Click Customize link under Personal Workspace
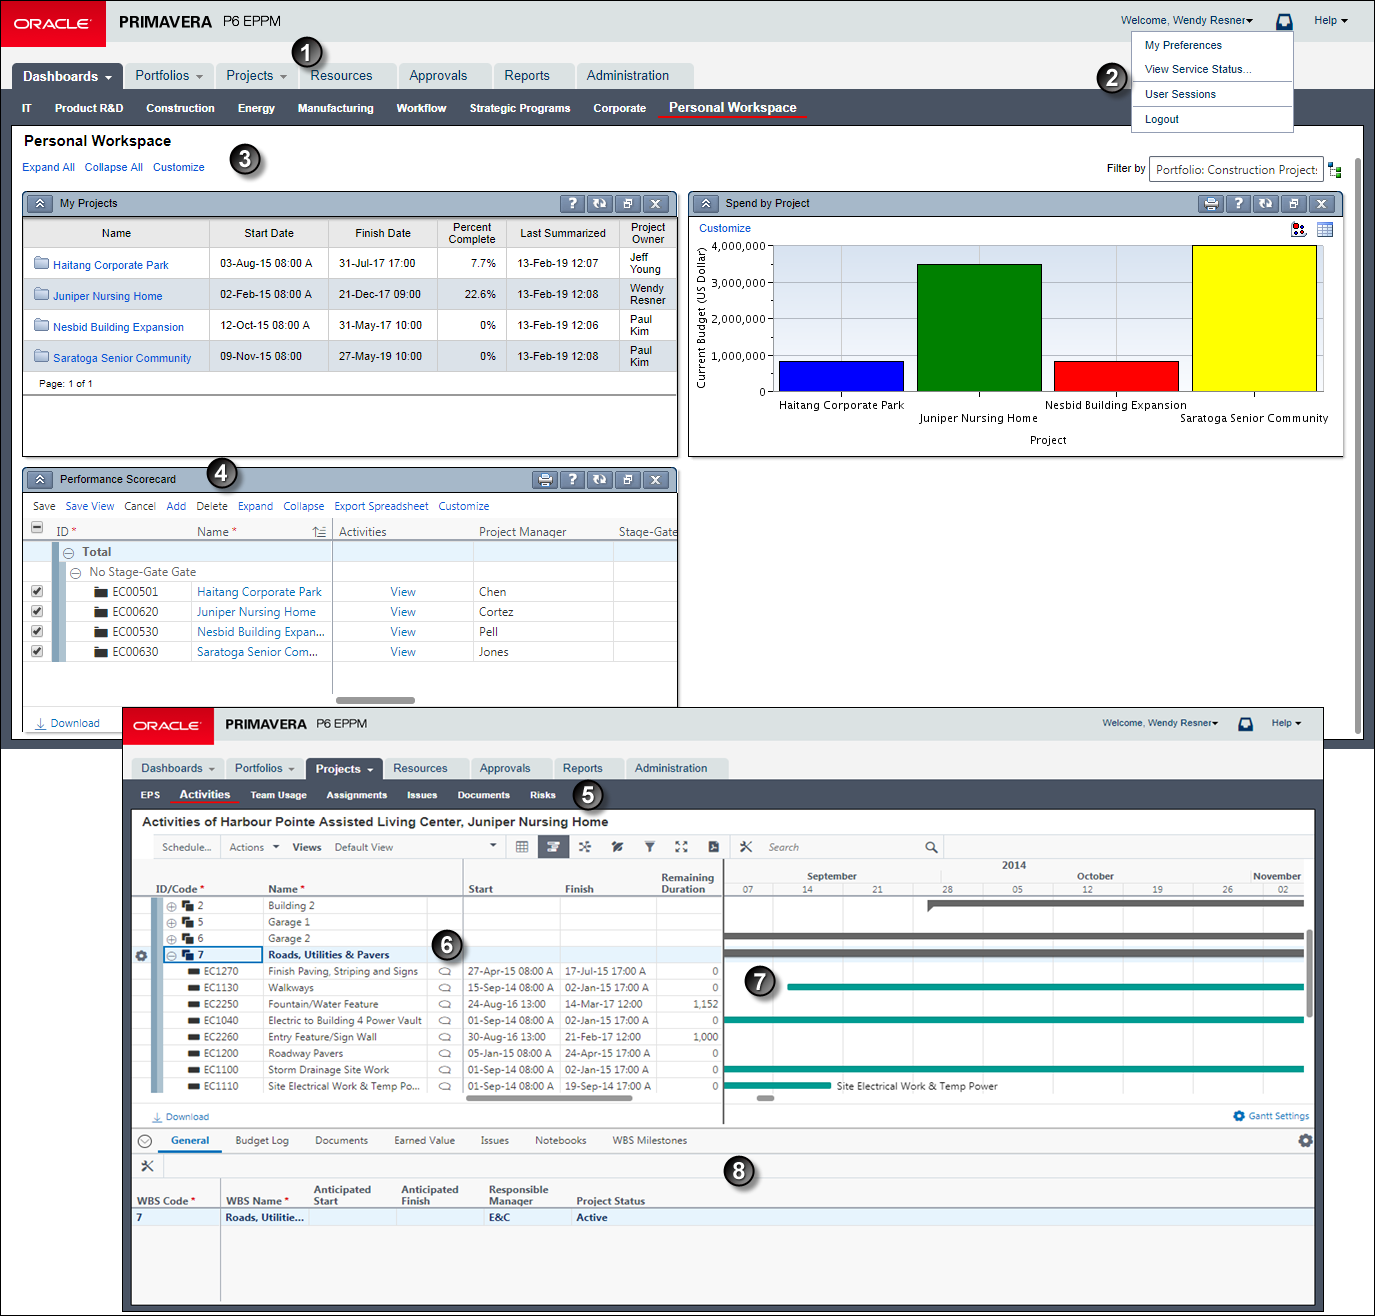This screenshot has width=1375, height=1316. pos(179,167)
